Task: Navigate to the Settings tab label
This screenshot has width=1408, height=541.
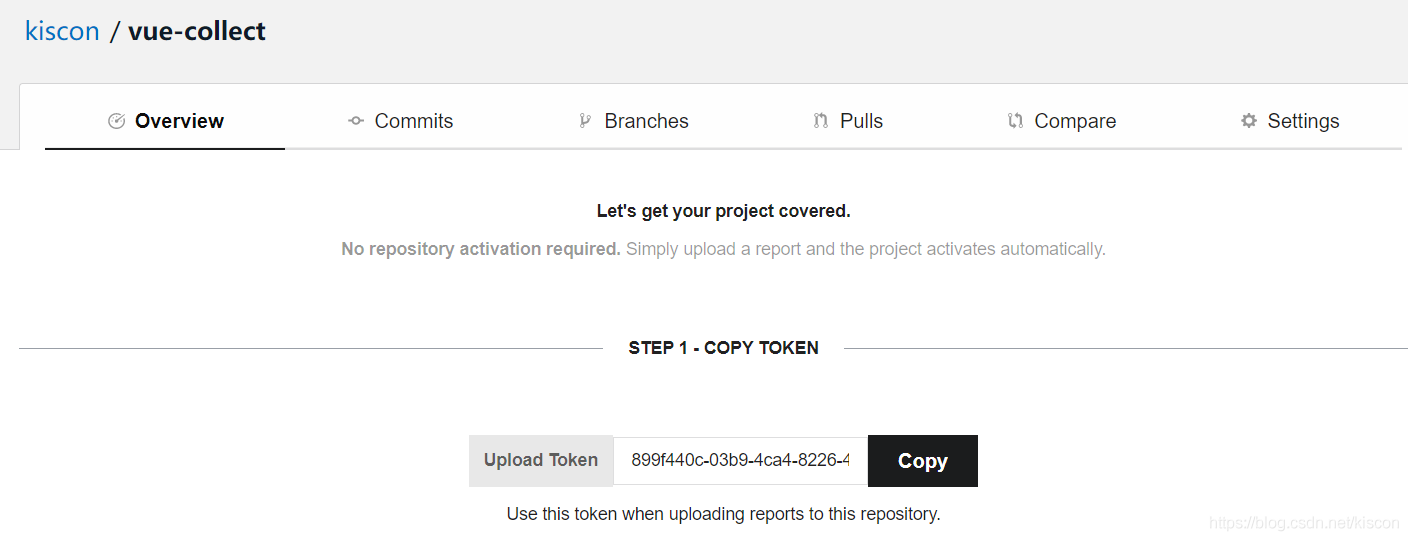Action: (x=1303, y=121)
